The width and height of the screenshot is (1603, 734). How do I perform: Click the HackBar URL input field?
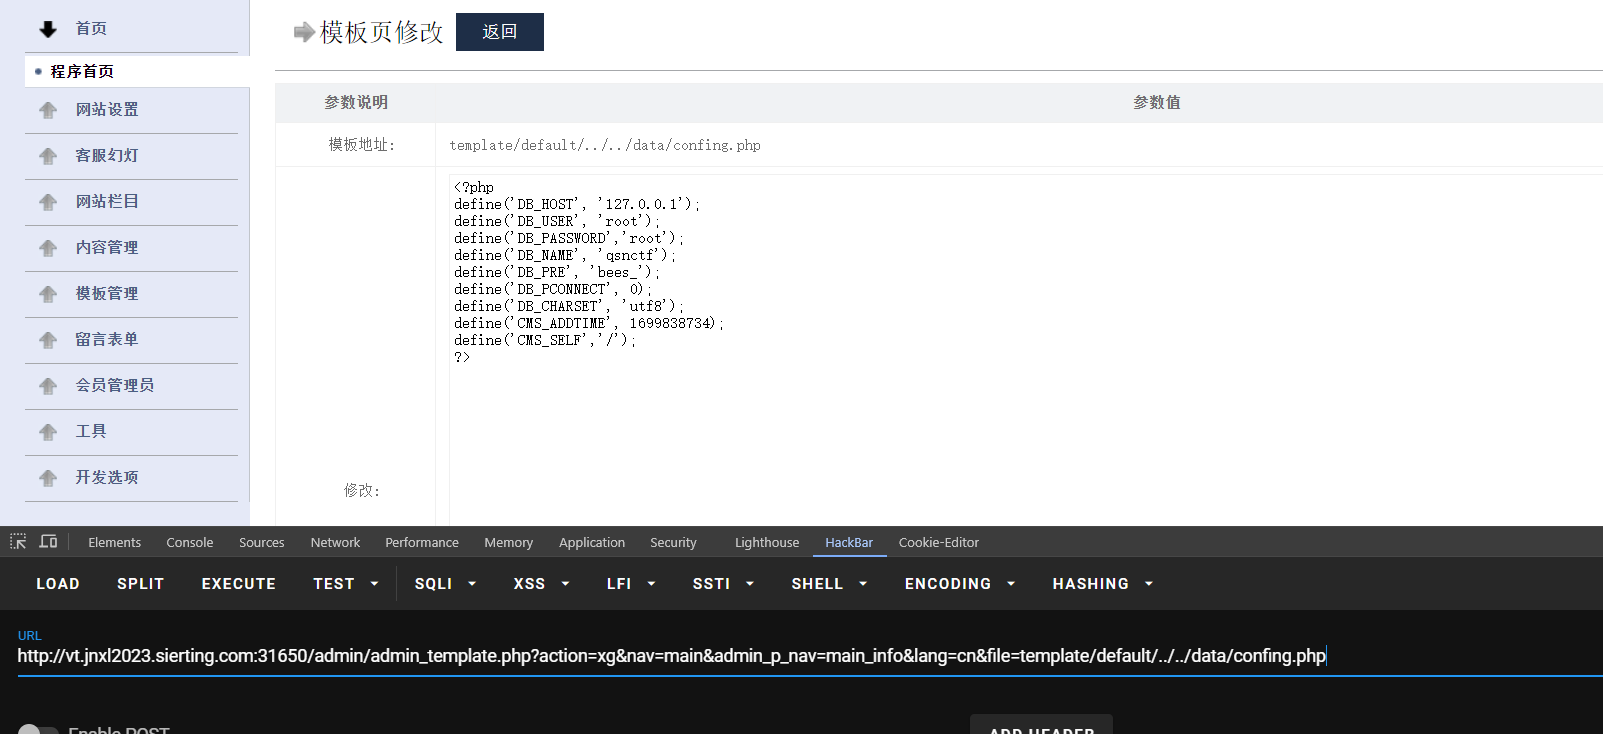click(810, 656)
